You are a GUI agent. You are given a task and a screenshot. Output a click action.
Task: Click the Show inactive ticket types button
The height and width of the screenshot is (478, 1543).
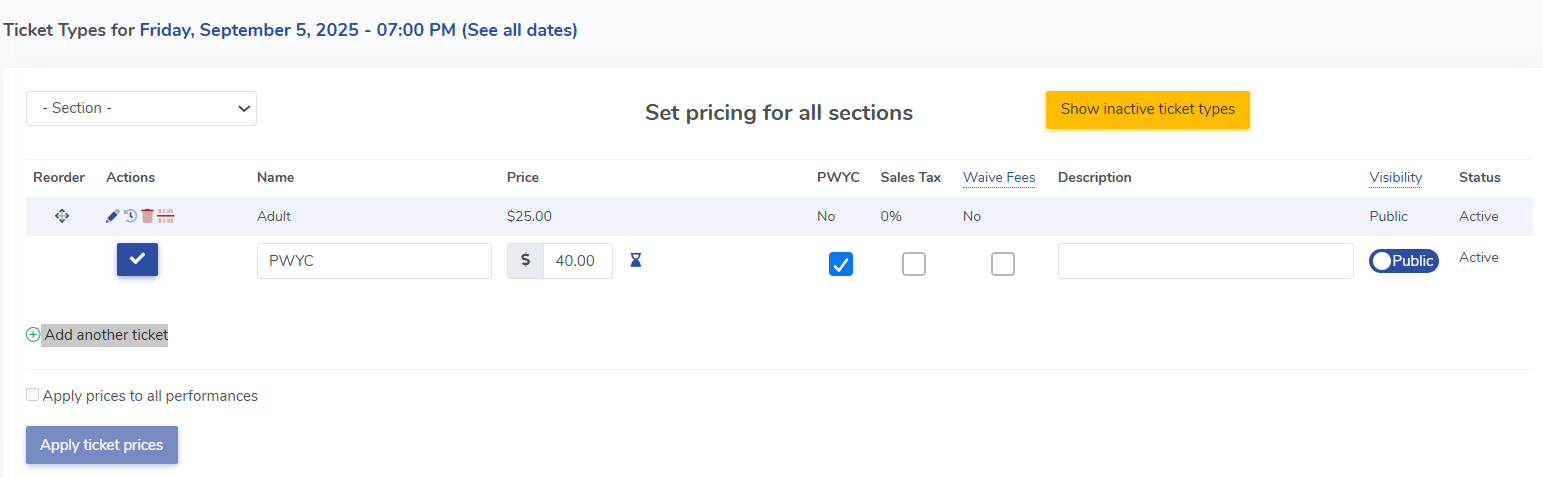[1147, 110]
